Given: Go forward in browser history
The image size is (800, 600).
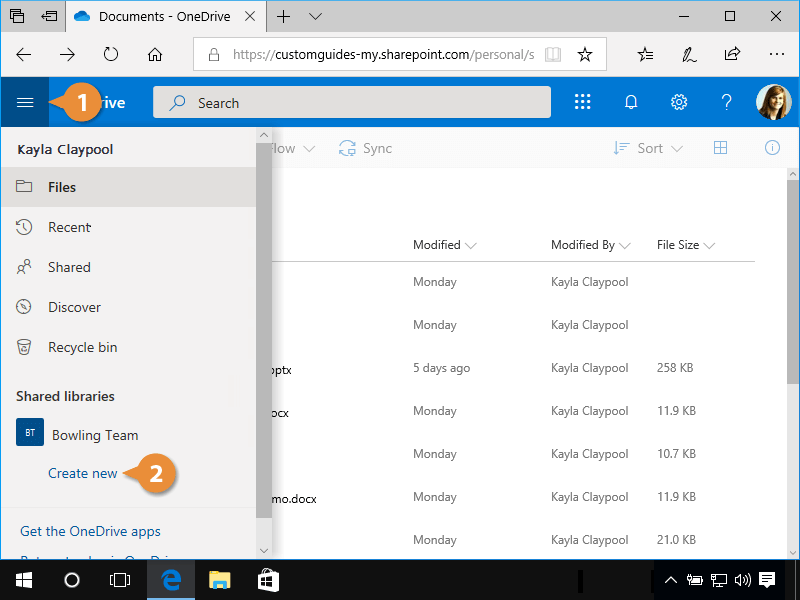Looking at the screenshot, I should (67, 54).
